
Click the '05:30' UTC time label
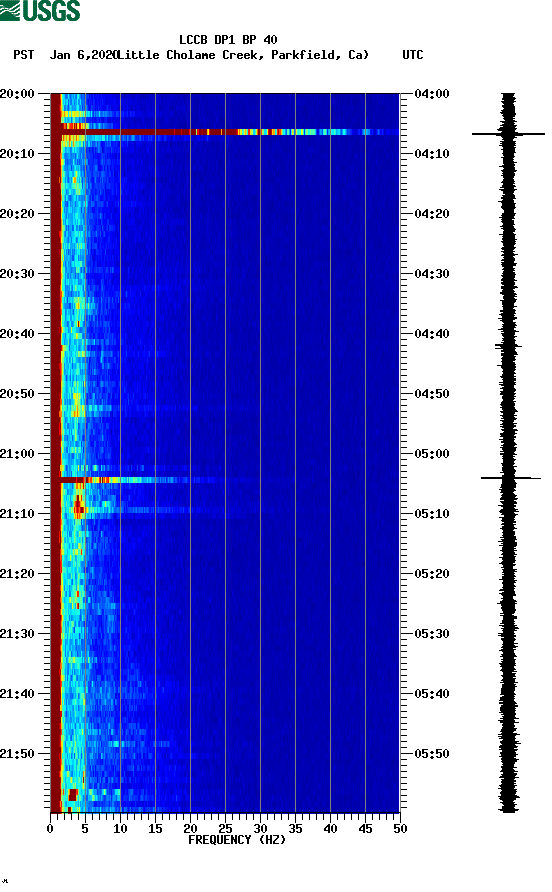click(x=432, y=634)
